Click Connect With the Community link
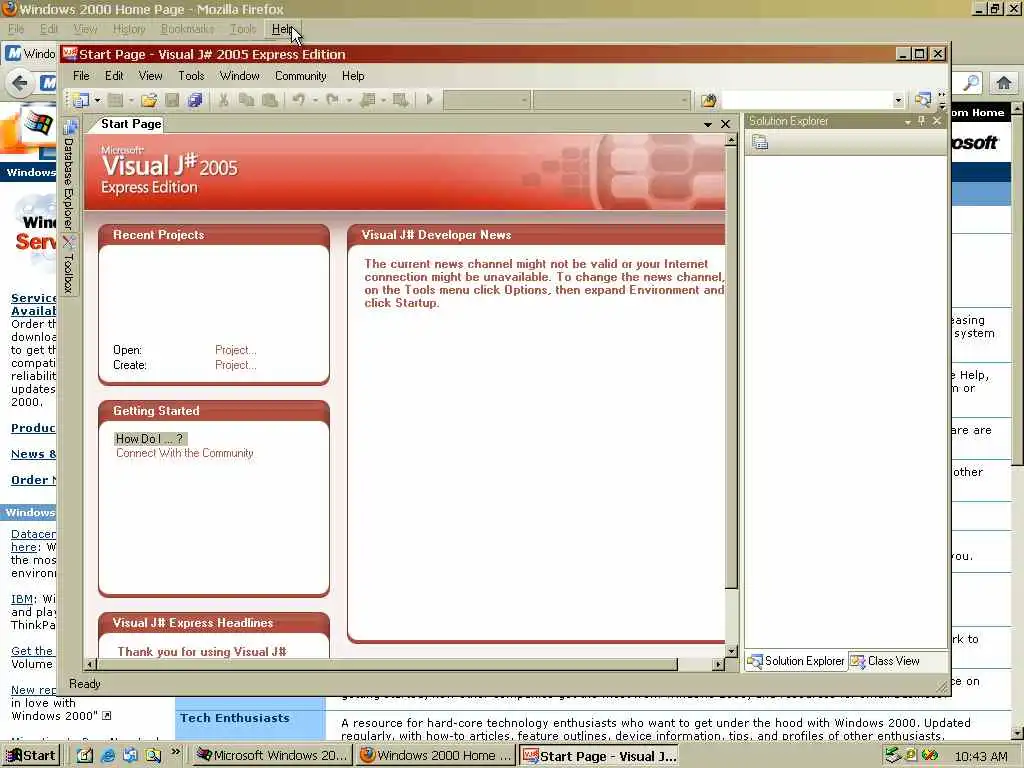 pyautogui.click(x=185, y=453)
